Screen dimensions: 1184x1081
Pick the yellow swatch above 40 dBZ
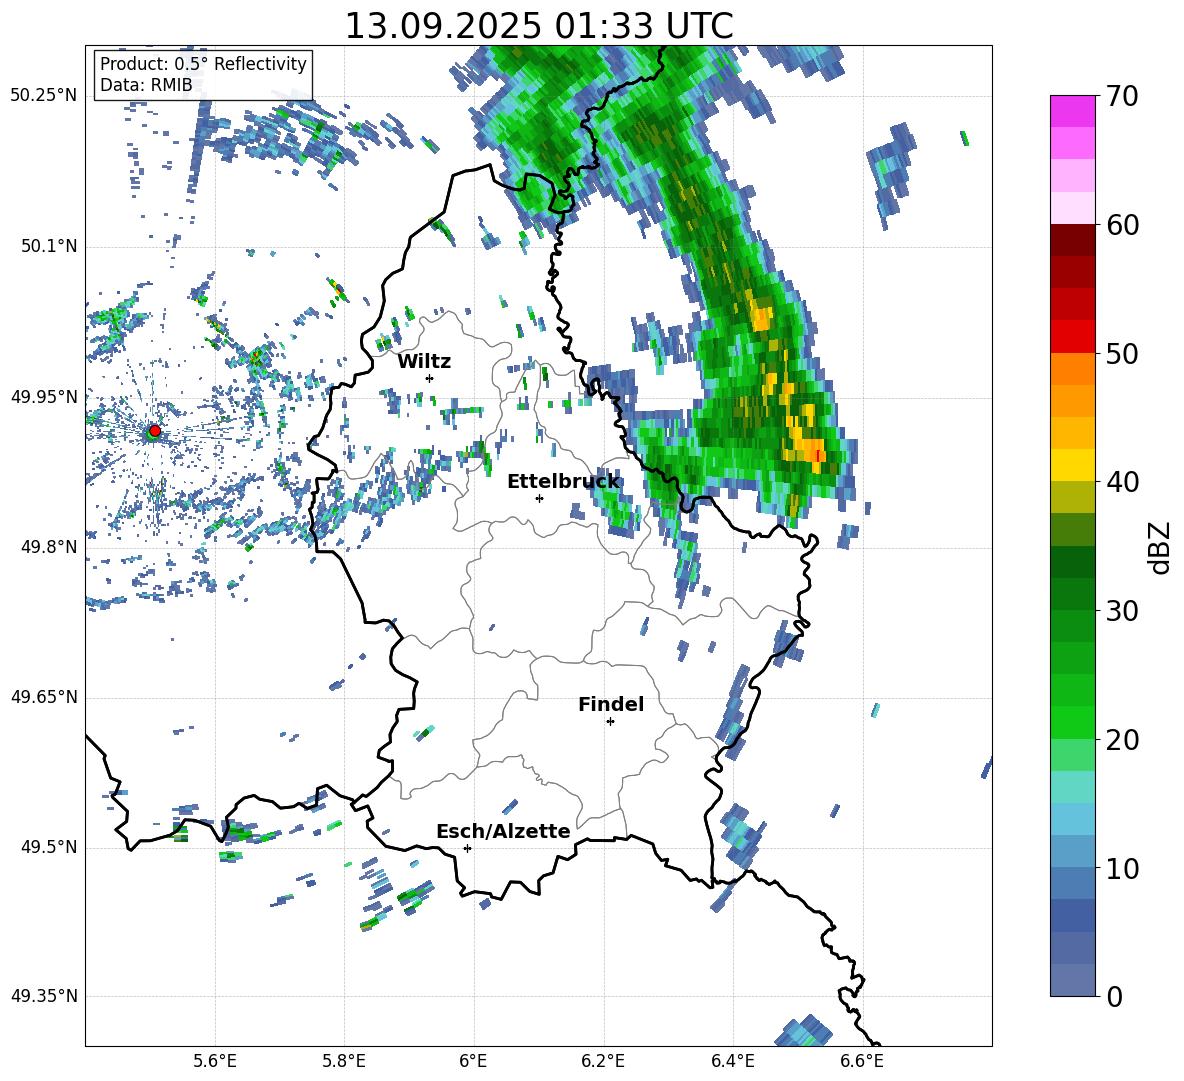pos(1072,465)
